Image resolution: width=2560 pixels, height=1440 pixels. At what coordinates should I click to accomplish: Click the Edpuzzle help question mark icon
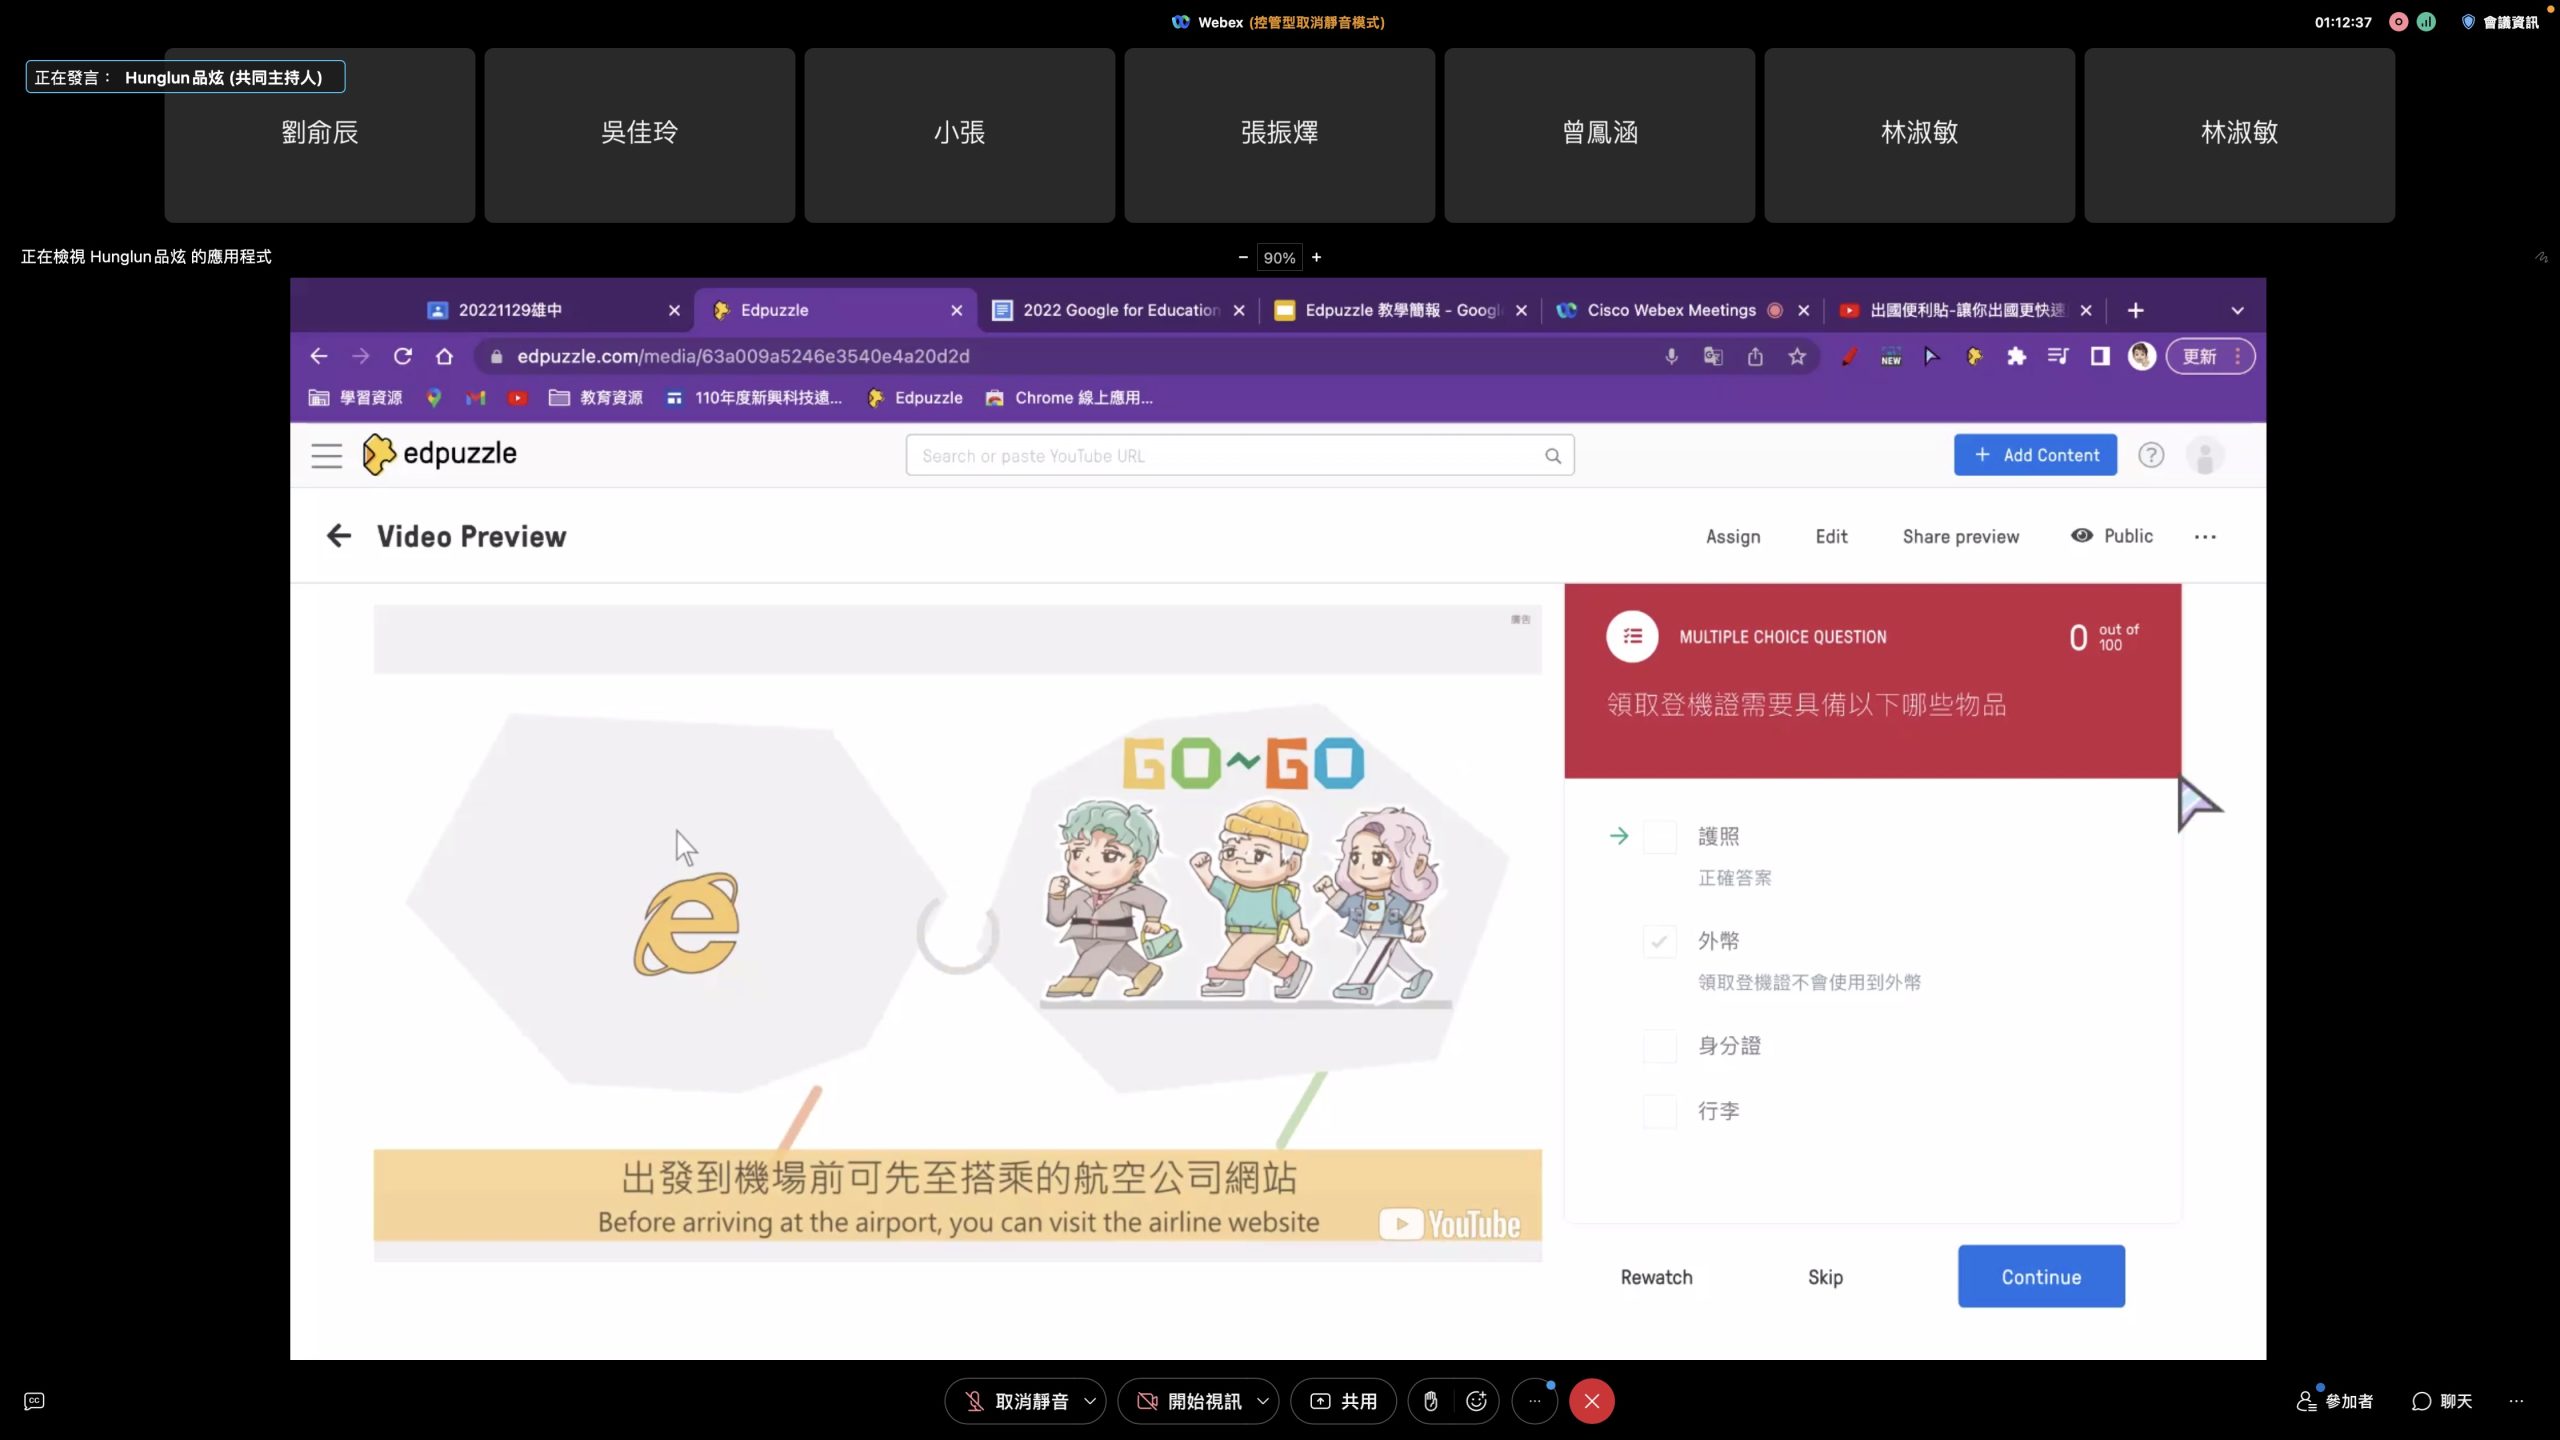[2150, 455]
